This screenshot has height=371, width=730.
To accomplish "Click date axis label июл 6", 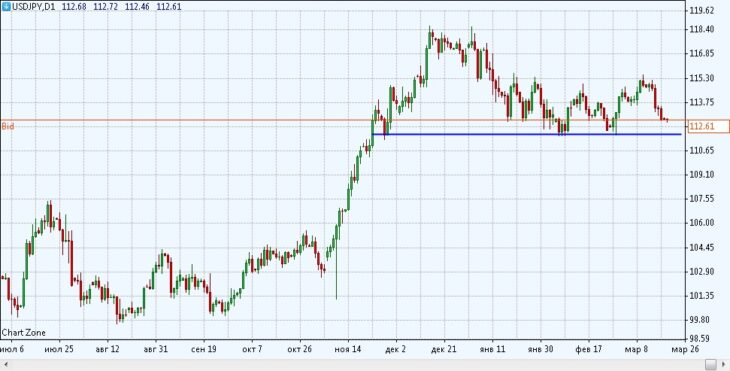I will pyautogui.click(x=12, y=349).
